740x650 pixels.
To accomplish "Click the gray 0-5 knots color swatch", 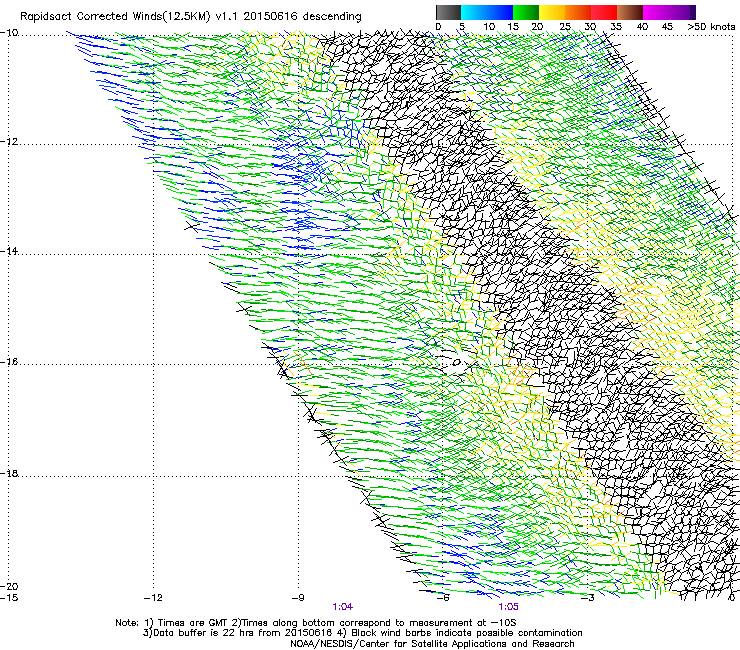I will tap(448, 12).
